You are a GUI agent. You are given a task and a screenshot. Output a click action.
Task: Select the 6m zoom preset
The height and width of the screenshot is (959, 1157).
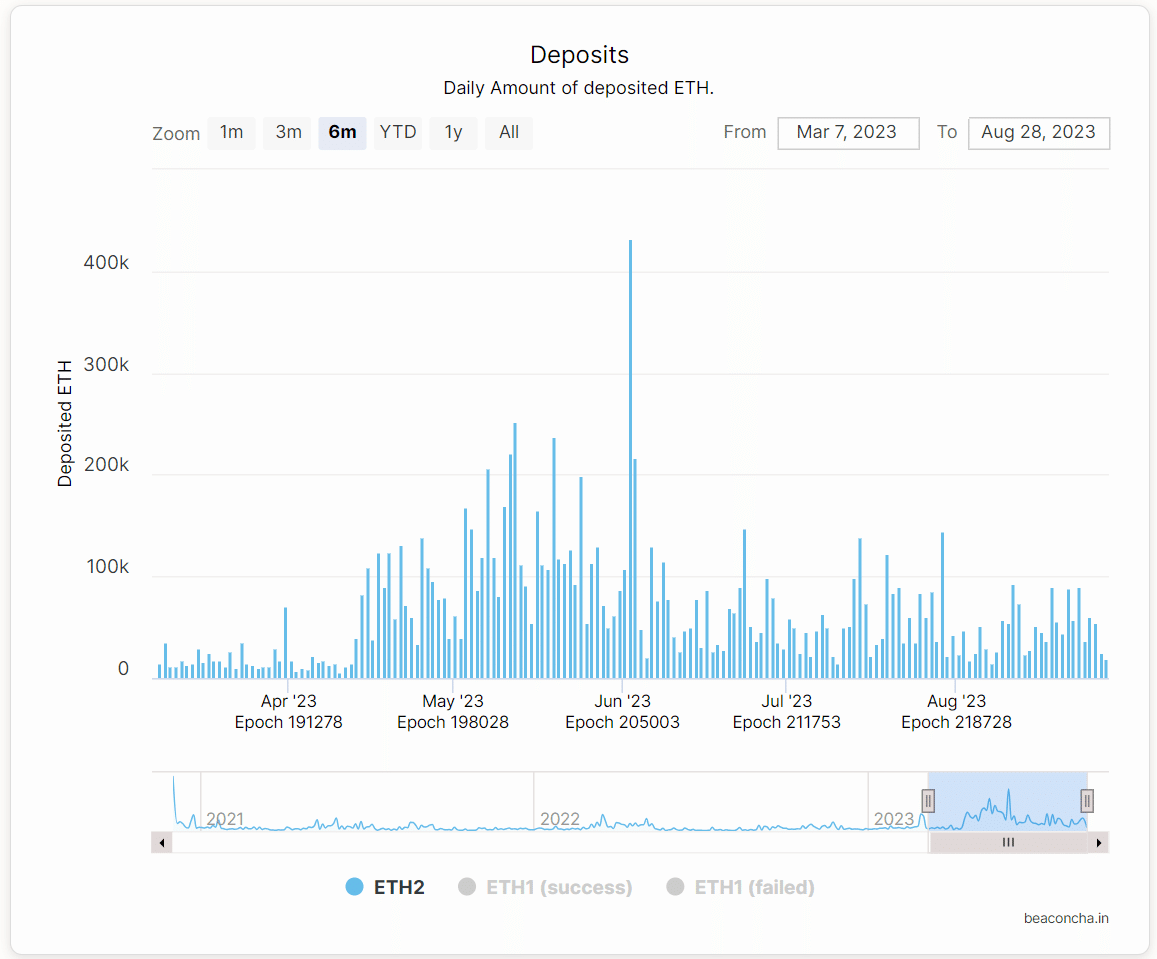pos(342,133)
